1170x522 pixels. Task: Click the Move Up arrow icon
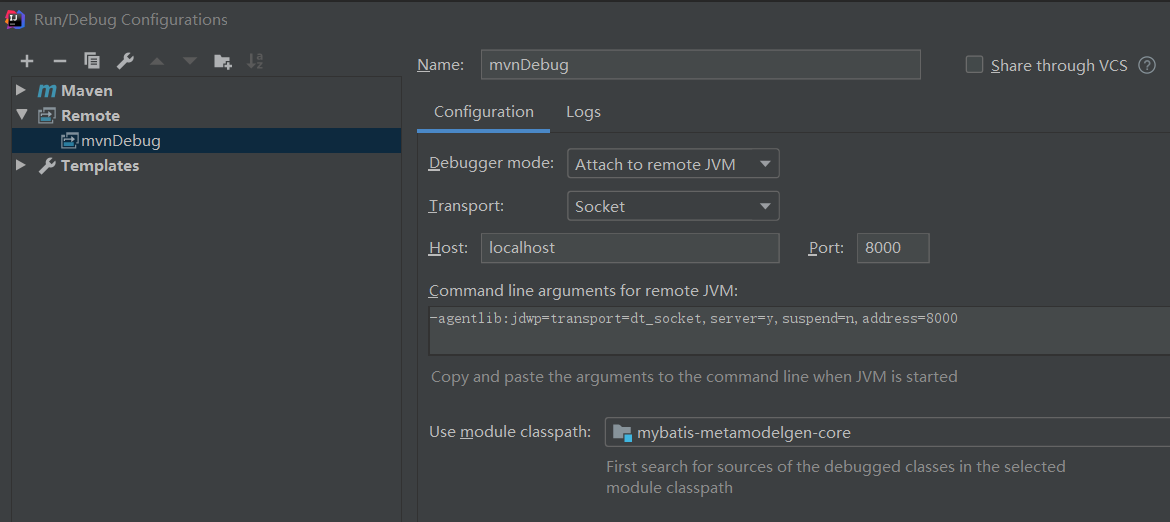tap(157, 62)
